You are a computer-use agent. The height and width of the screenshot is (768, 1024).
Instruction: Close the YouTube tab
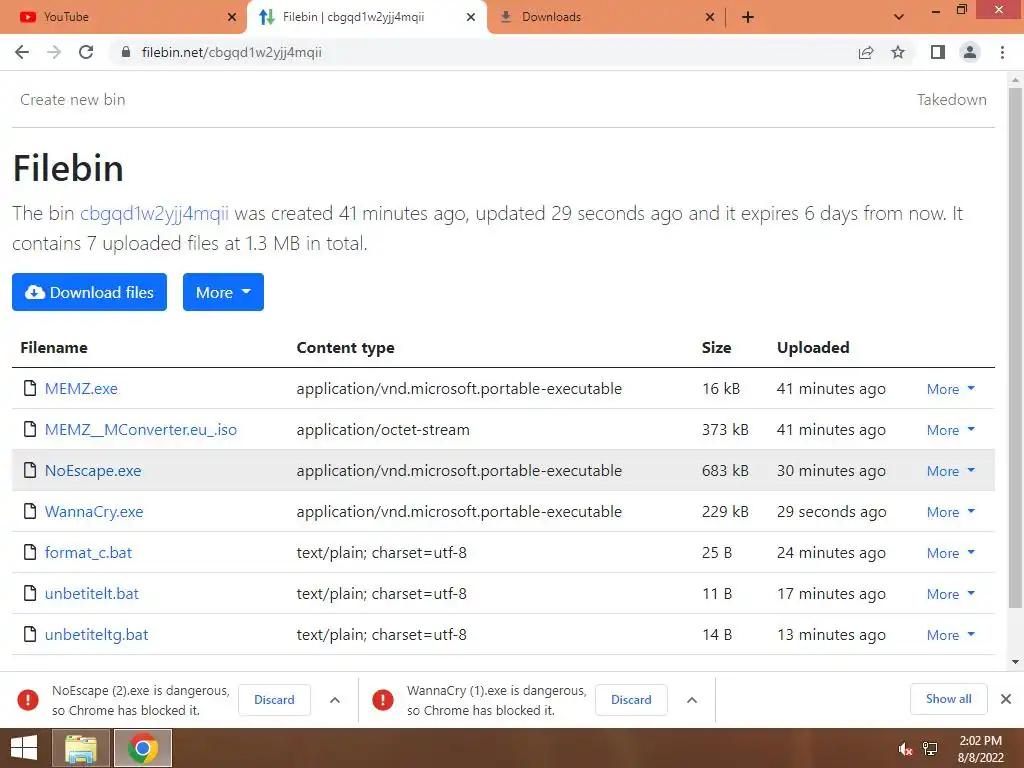coord(232,17)
